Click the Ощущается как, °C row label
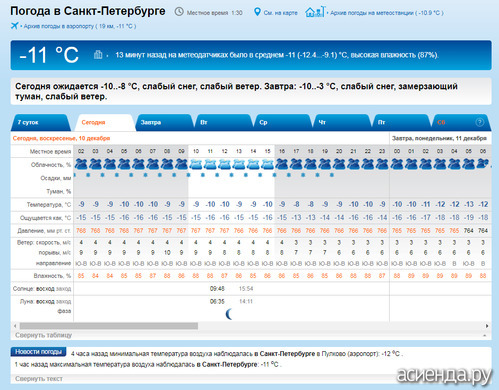The image size is (499, 390). click(x=46, y=218)
